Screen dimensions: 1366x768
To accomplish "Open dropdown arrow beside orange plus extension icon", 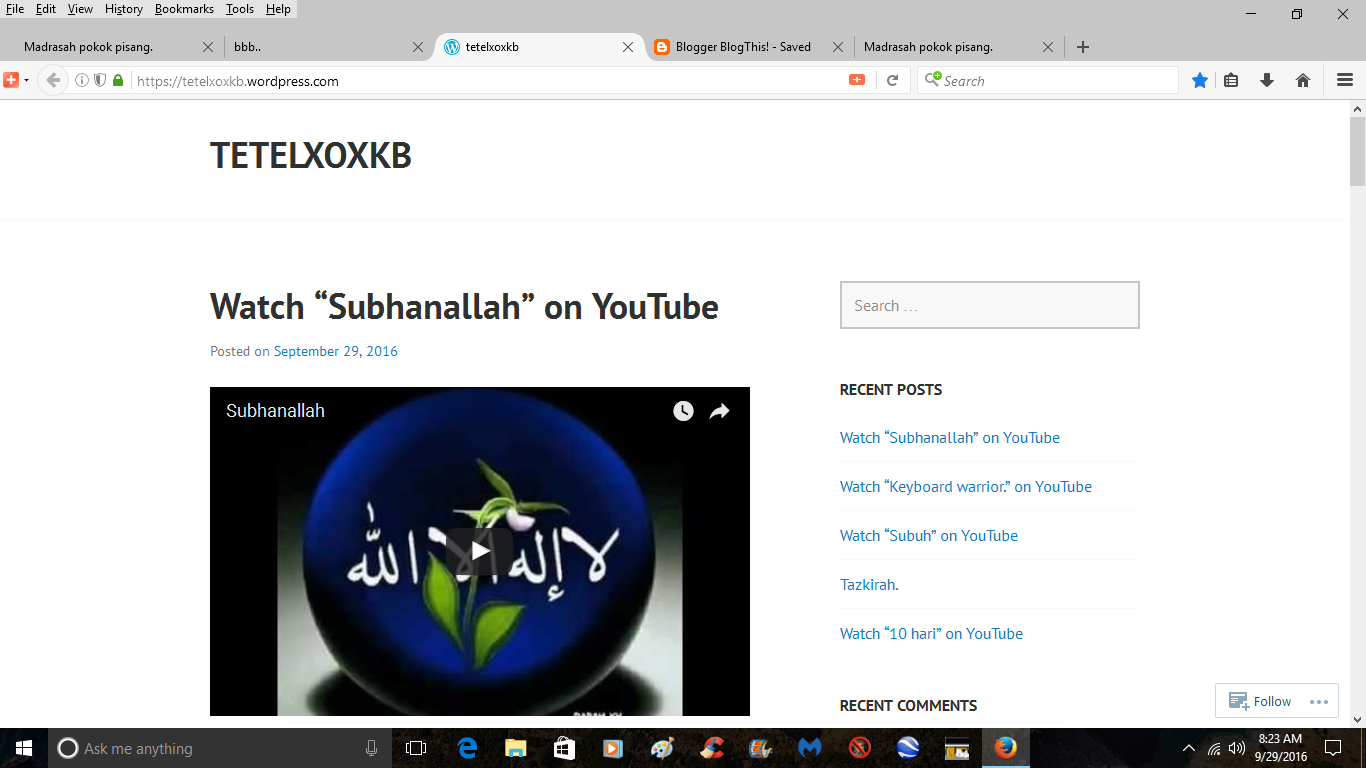I will [x=26, y=81].
